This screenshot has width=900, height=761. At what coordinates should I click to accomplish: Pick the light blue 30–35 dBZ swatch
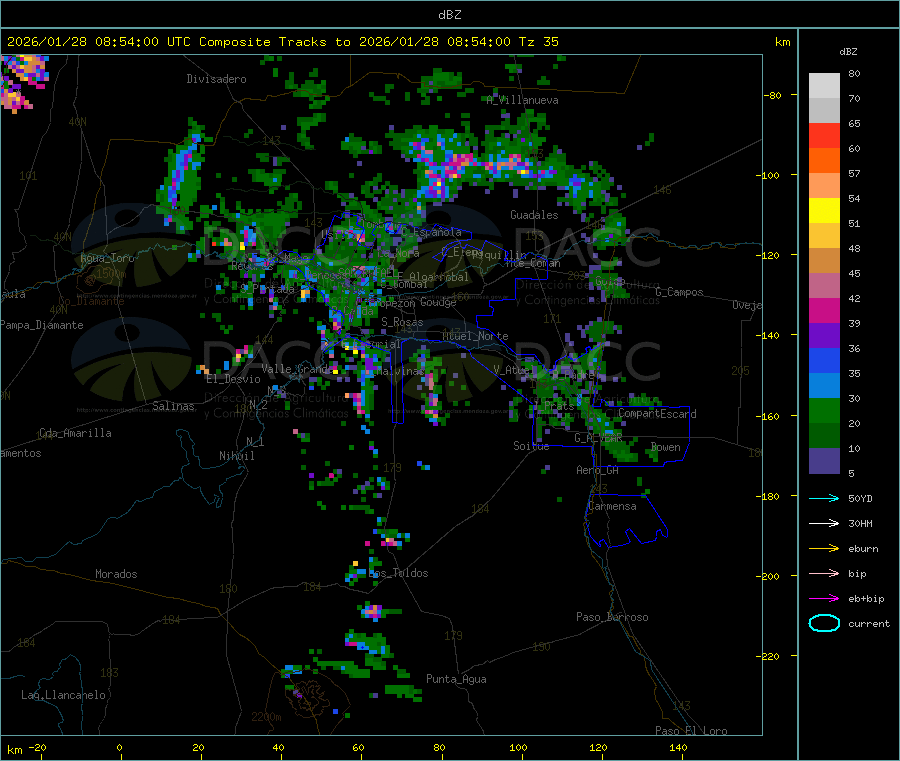click(x=824, y=386)
